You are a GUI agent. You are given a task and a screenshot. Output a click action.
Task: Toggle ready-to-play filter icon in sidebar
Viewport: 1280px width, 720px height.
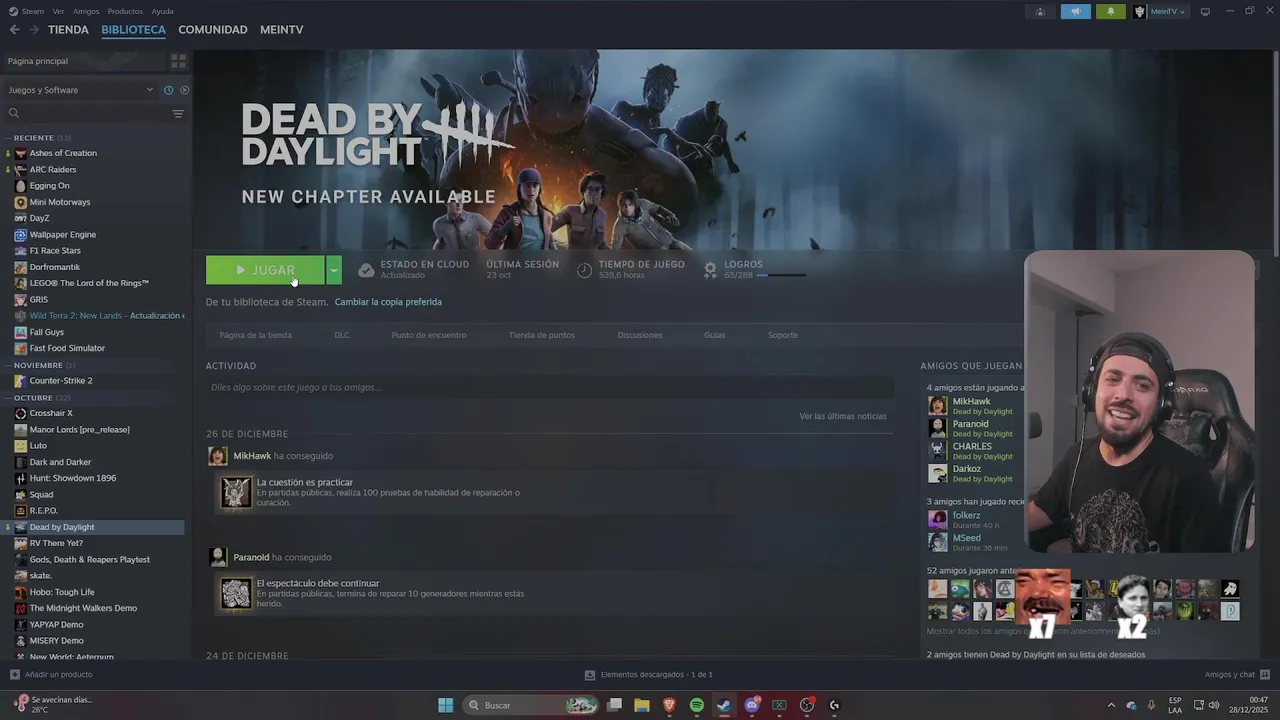pos(184,90)
